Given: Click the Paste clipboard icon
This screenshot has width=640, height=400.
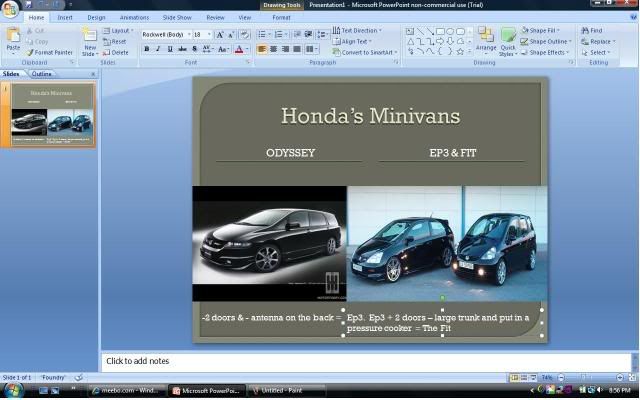Looking at the screenshot, I should [13, 36].
